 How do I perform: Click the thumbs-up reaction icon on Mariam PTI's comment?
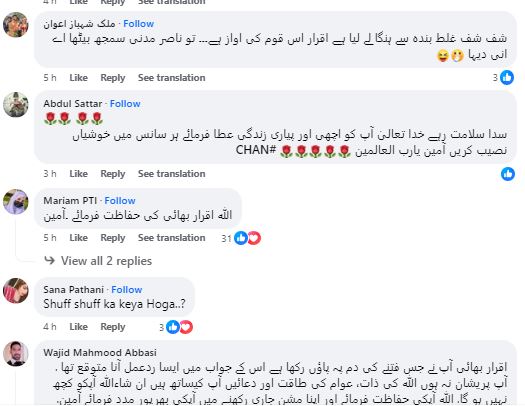(241, 238)
